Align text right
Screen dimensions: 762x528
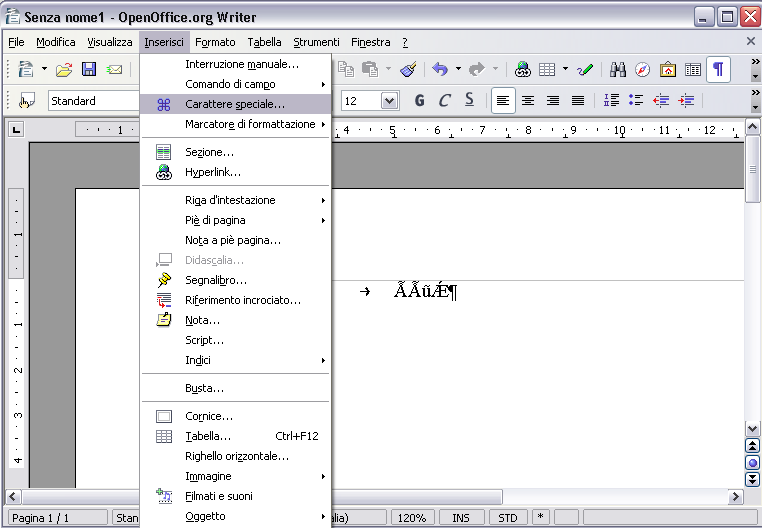pos(553,101)
